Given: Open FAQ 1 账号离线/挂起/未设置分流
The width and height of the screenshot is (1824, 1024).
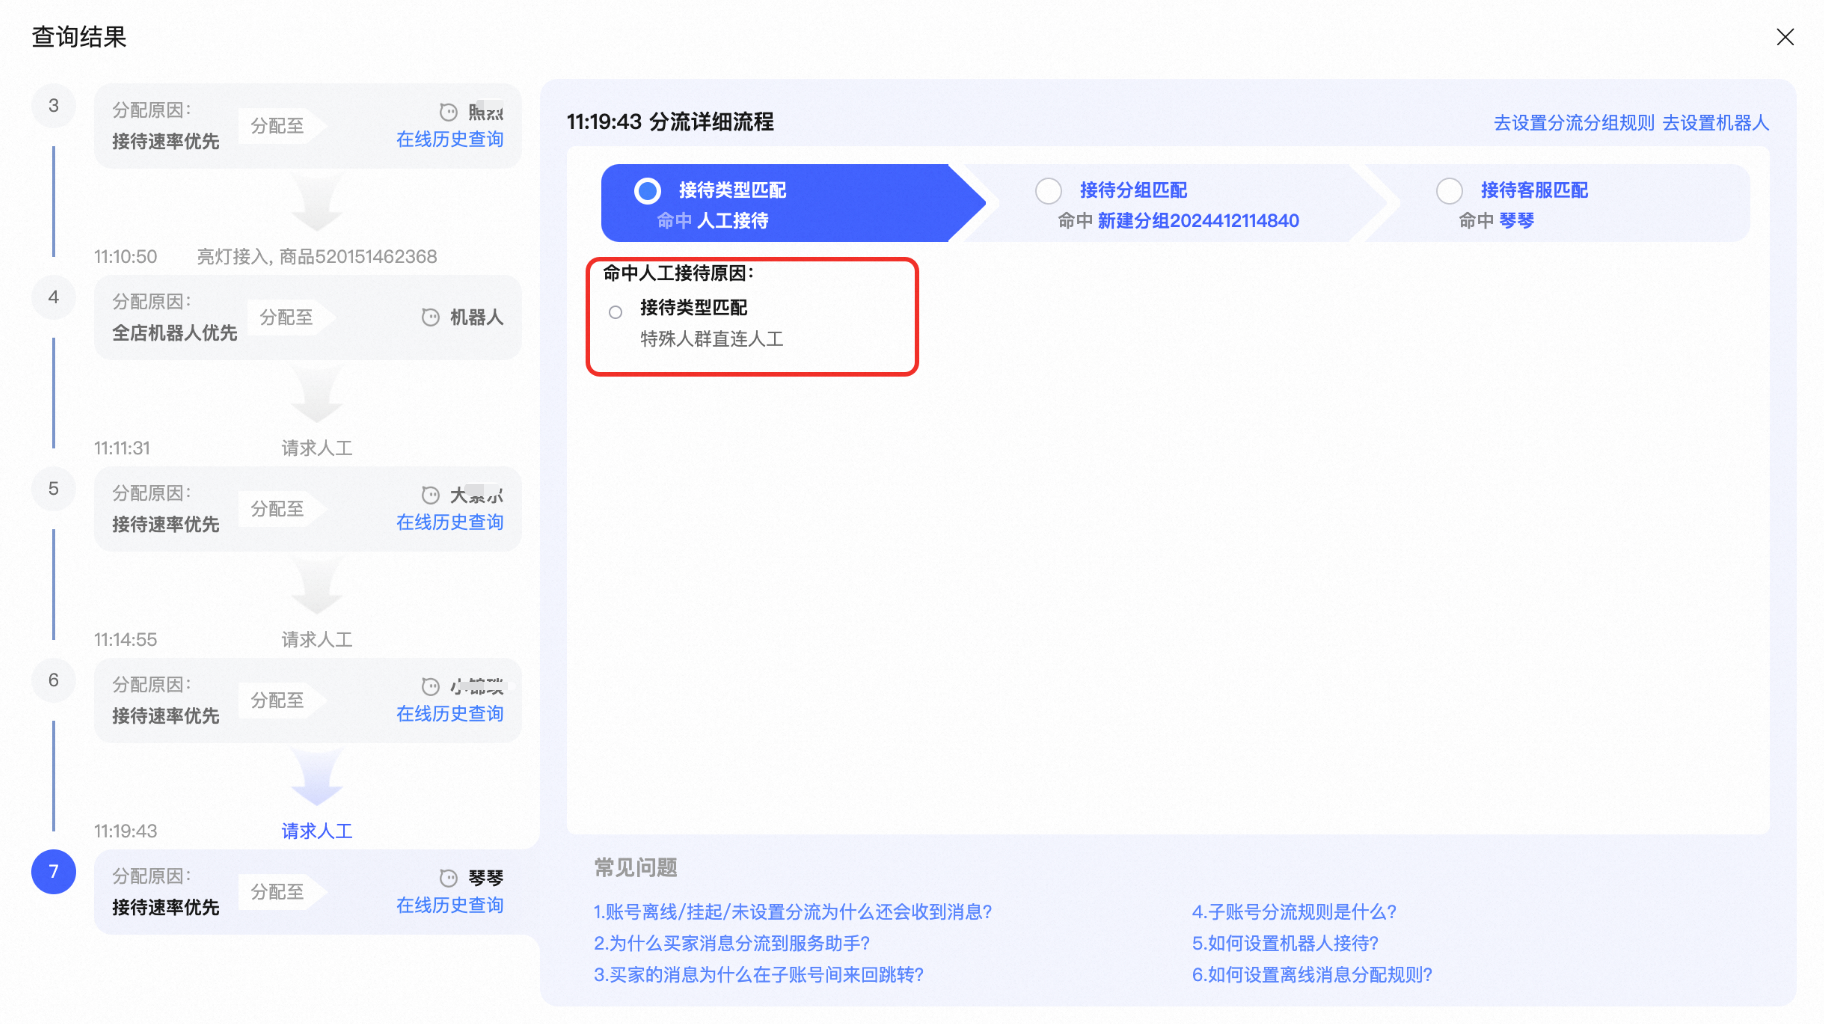Looking at the screenshot, I should (x=793, y=912).
